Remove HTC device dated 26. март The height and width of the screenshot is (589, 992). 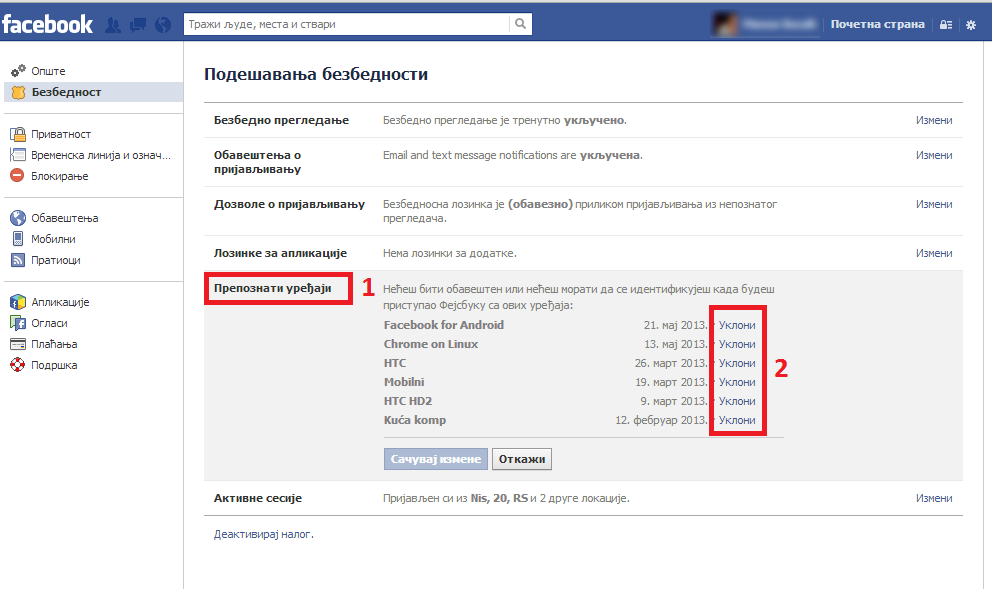737,363
